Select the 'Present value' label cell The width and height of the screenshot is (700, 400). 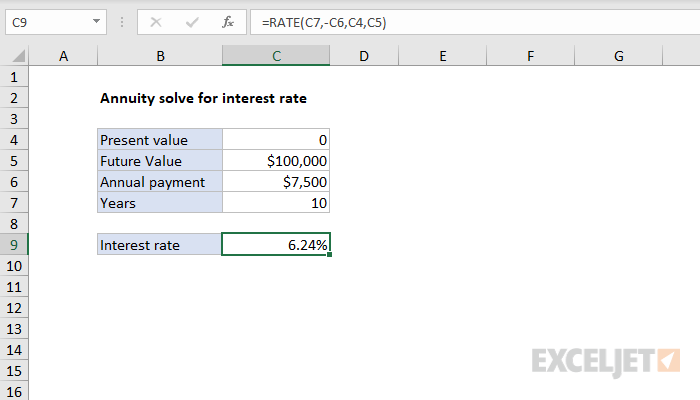tap(160, 140)
